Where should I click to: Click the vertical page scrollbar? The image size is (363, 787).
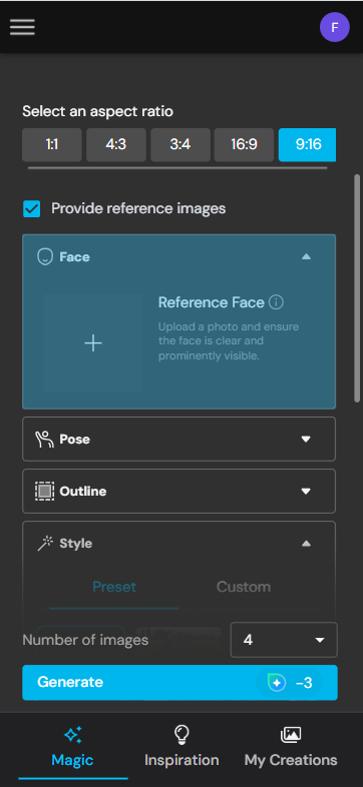click(357, 289)
